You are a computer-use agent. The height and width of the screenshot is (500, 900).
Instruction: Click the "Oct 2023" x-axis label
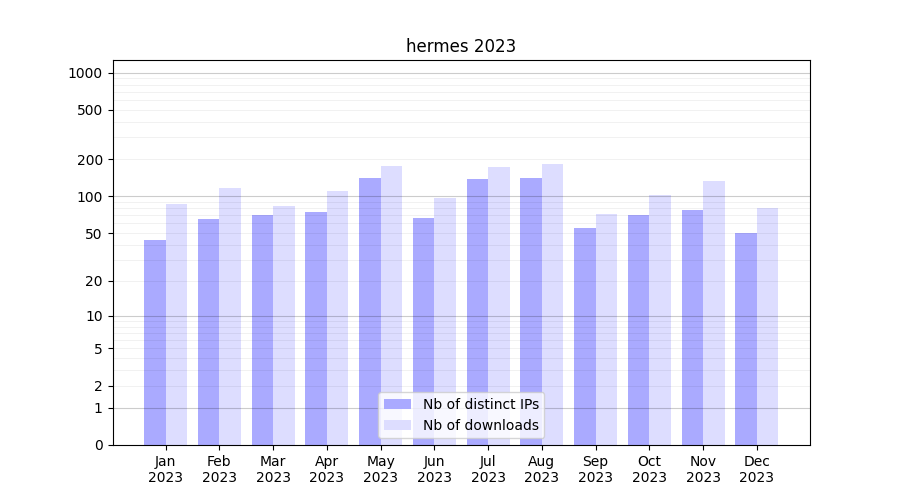click(649, 469)
